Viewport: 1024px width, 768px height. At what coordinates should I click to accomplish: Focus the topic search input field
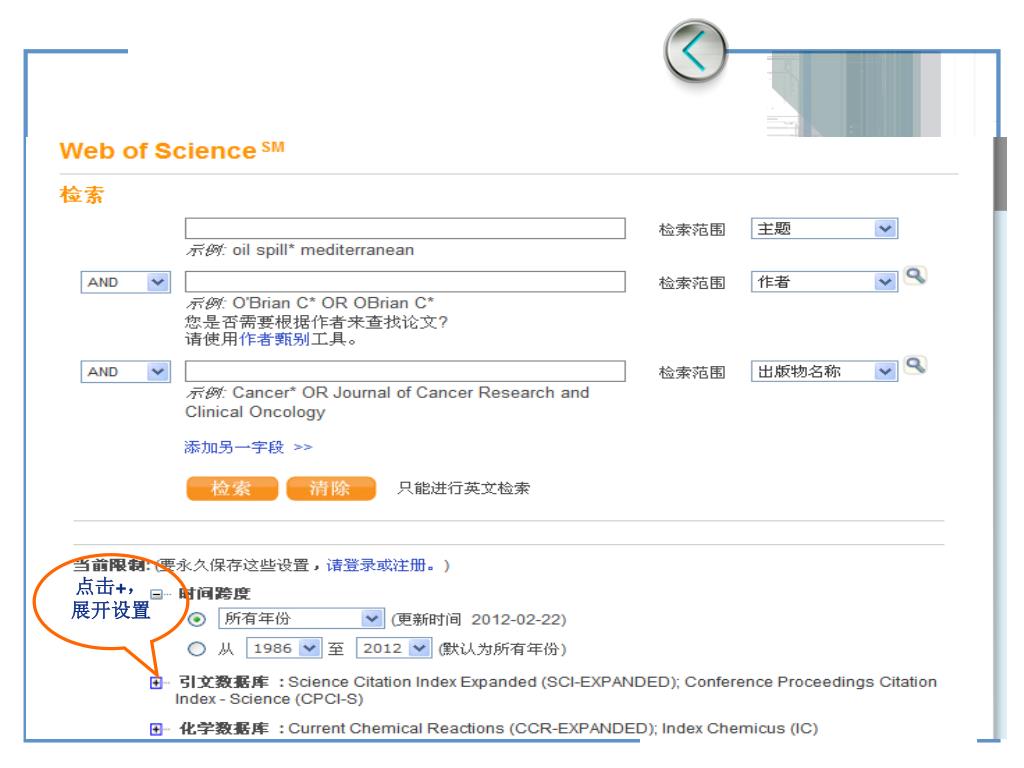click(405, 229)
